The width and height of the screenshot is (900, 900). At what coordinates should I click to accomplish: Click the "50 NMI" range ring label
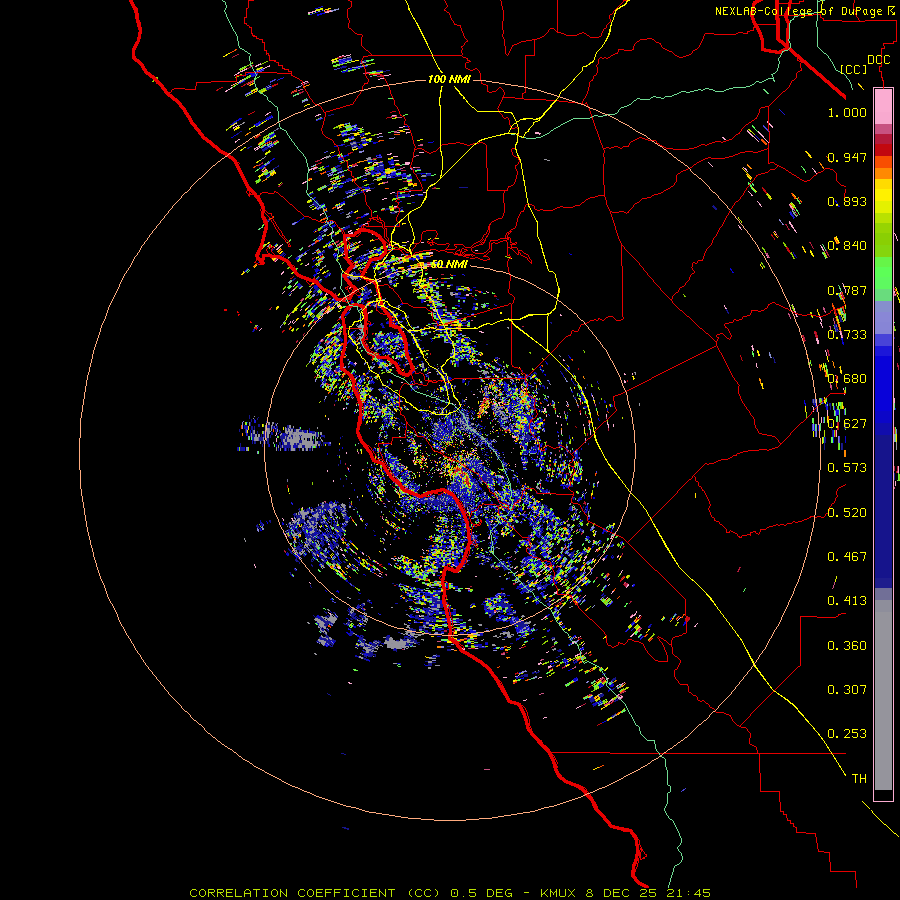click(x=449, y=264)
